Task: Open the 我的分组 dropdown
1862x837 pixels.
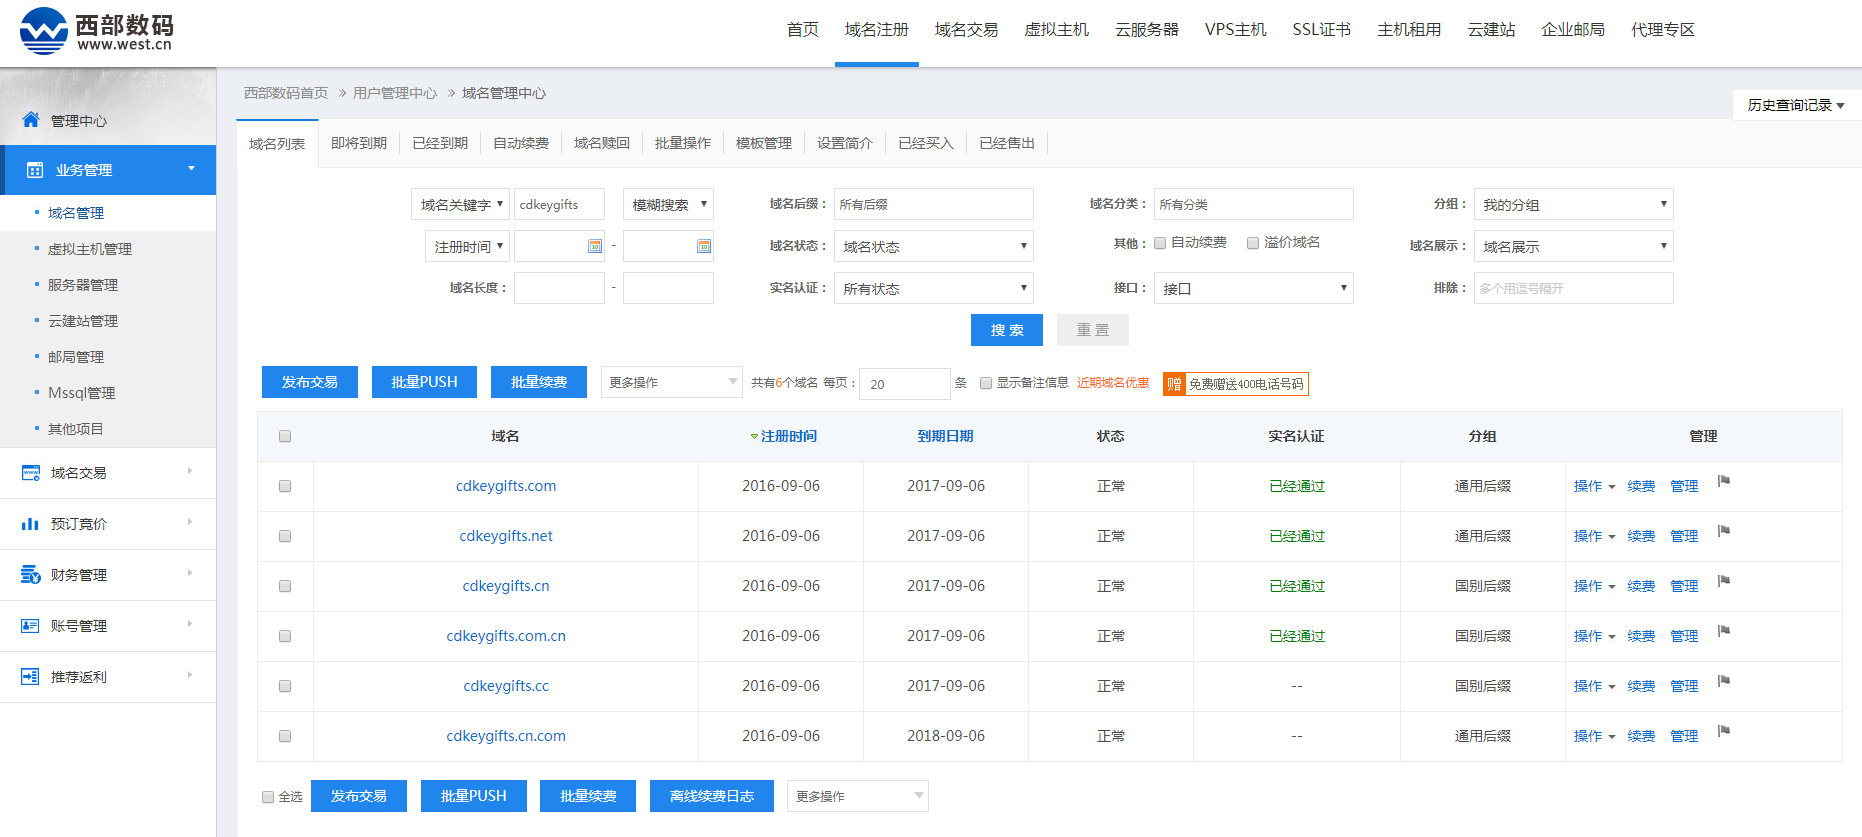Action: tap(1574, 204)
